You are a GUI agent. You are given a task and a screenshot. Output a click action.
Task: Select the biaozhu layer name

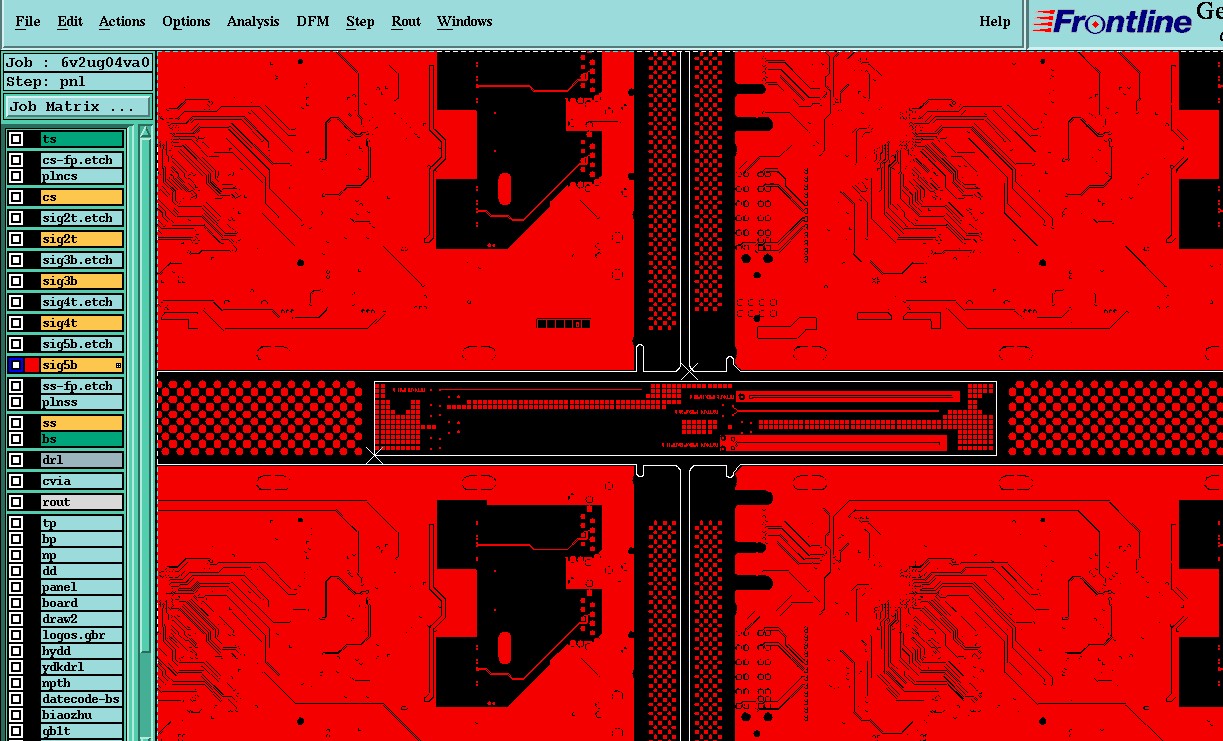point(82,715)
